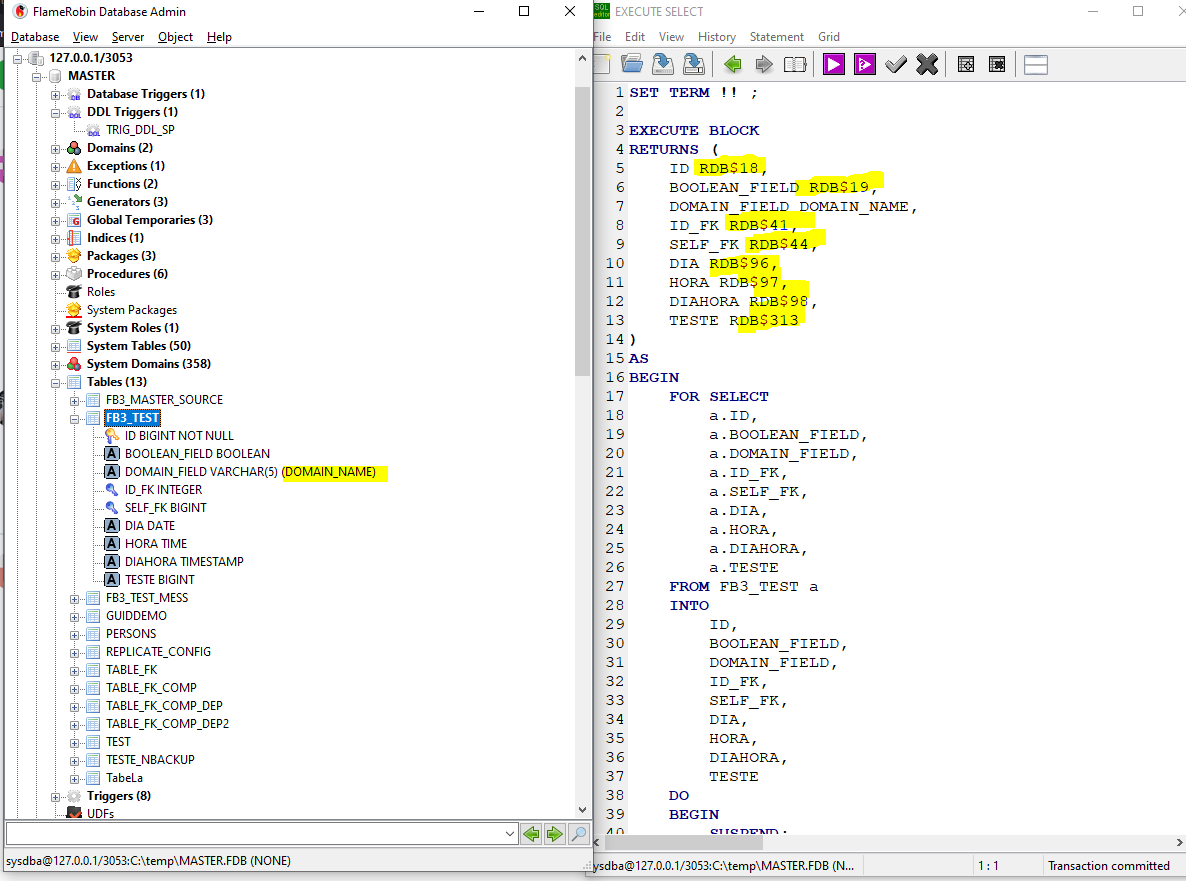Select the TESTE_NBACKUP table
Image resolution: width=1186 pixels, height=881 pixels.
tap(150, 760)
